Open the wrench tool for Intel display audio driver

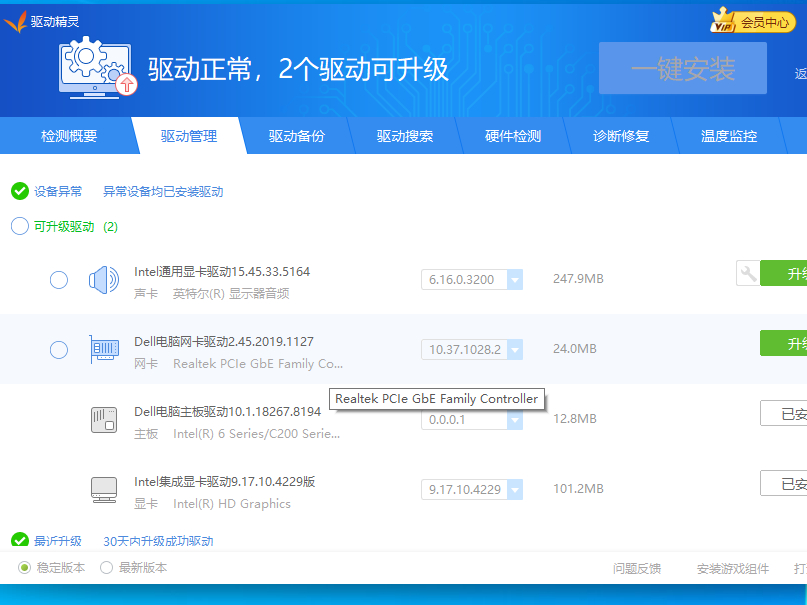[748, 273]
